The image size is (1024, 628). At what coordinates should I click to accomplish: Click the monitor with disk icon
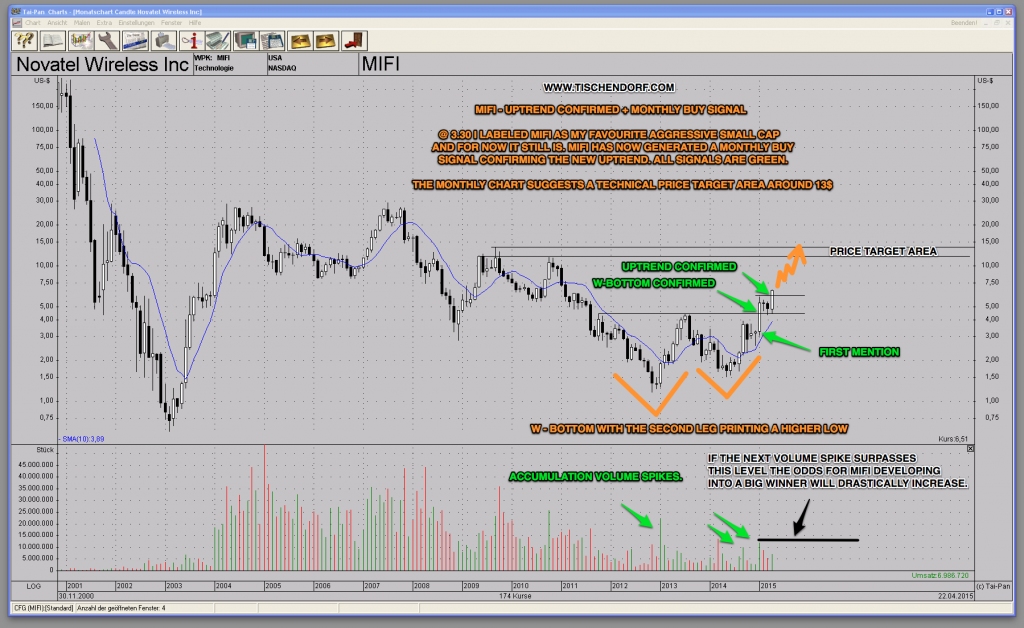point(245,40)
